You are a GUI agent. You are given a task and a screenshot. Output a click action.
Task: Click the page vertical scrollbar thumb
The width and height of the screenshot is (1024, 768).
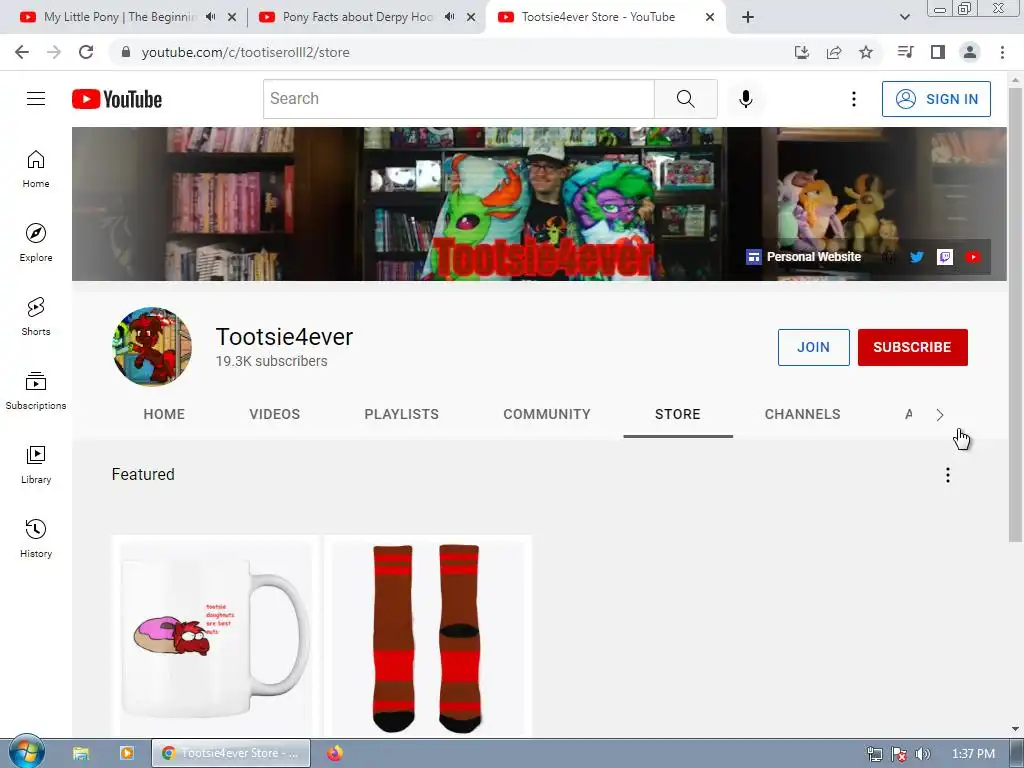click(x=1015, y=313)
